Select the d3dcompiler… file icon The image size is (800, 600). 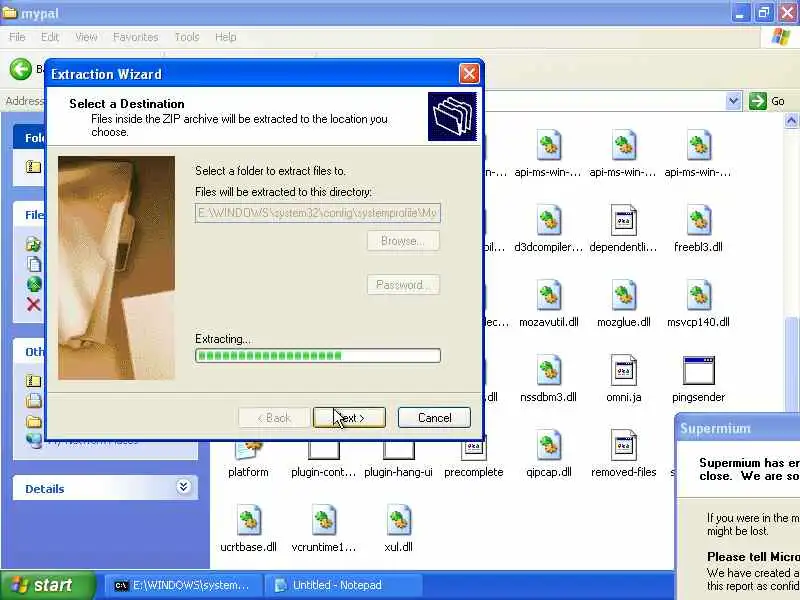point(548,220)
